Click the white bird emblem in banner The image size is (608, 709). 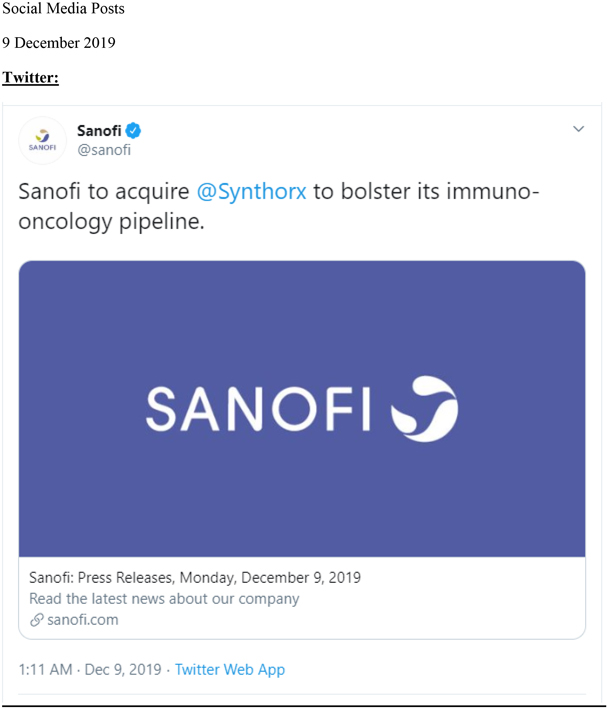[x=424, y=409]
